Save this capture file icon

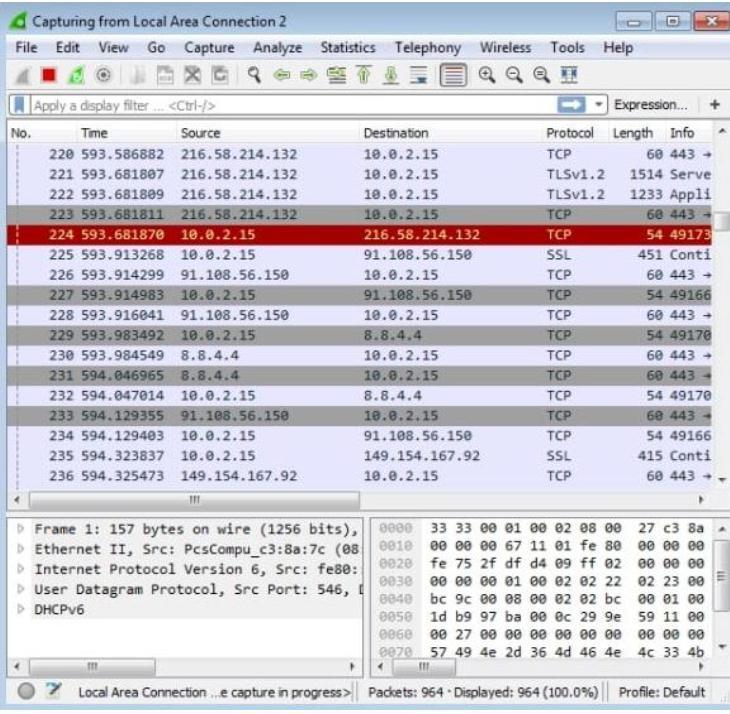pos(165,75)
